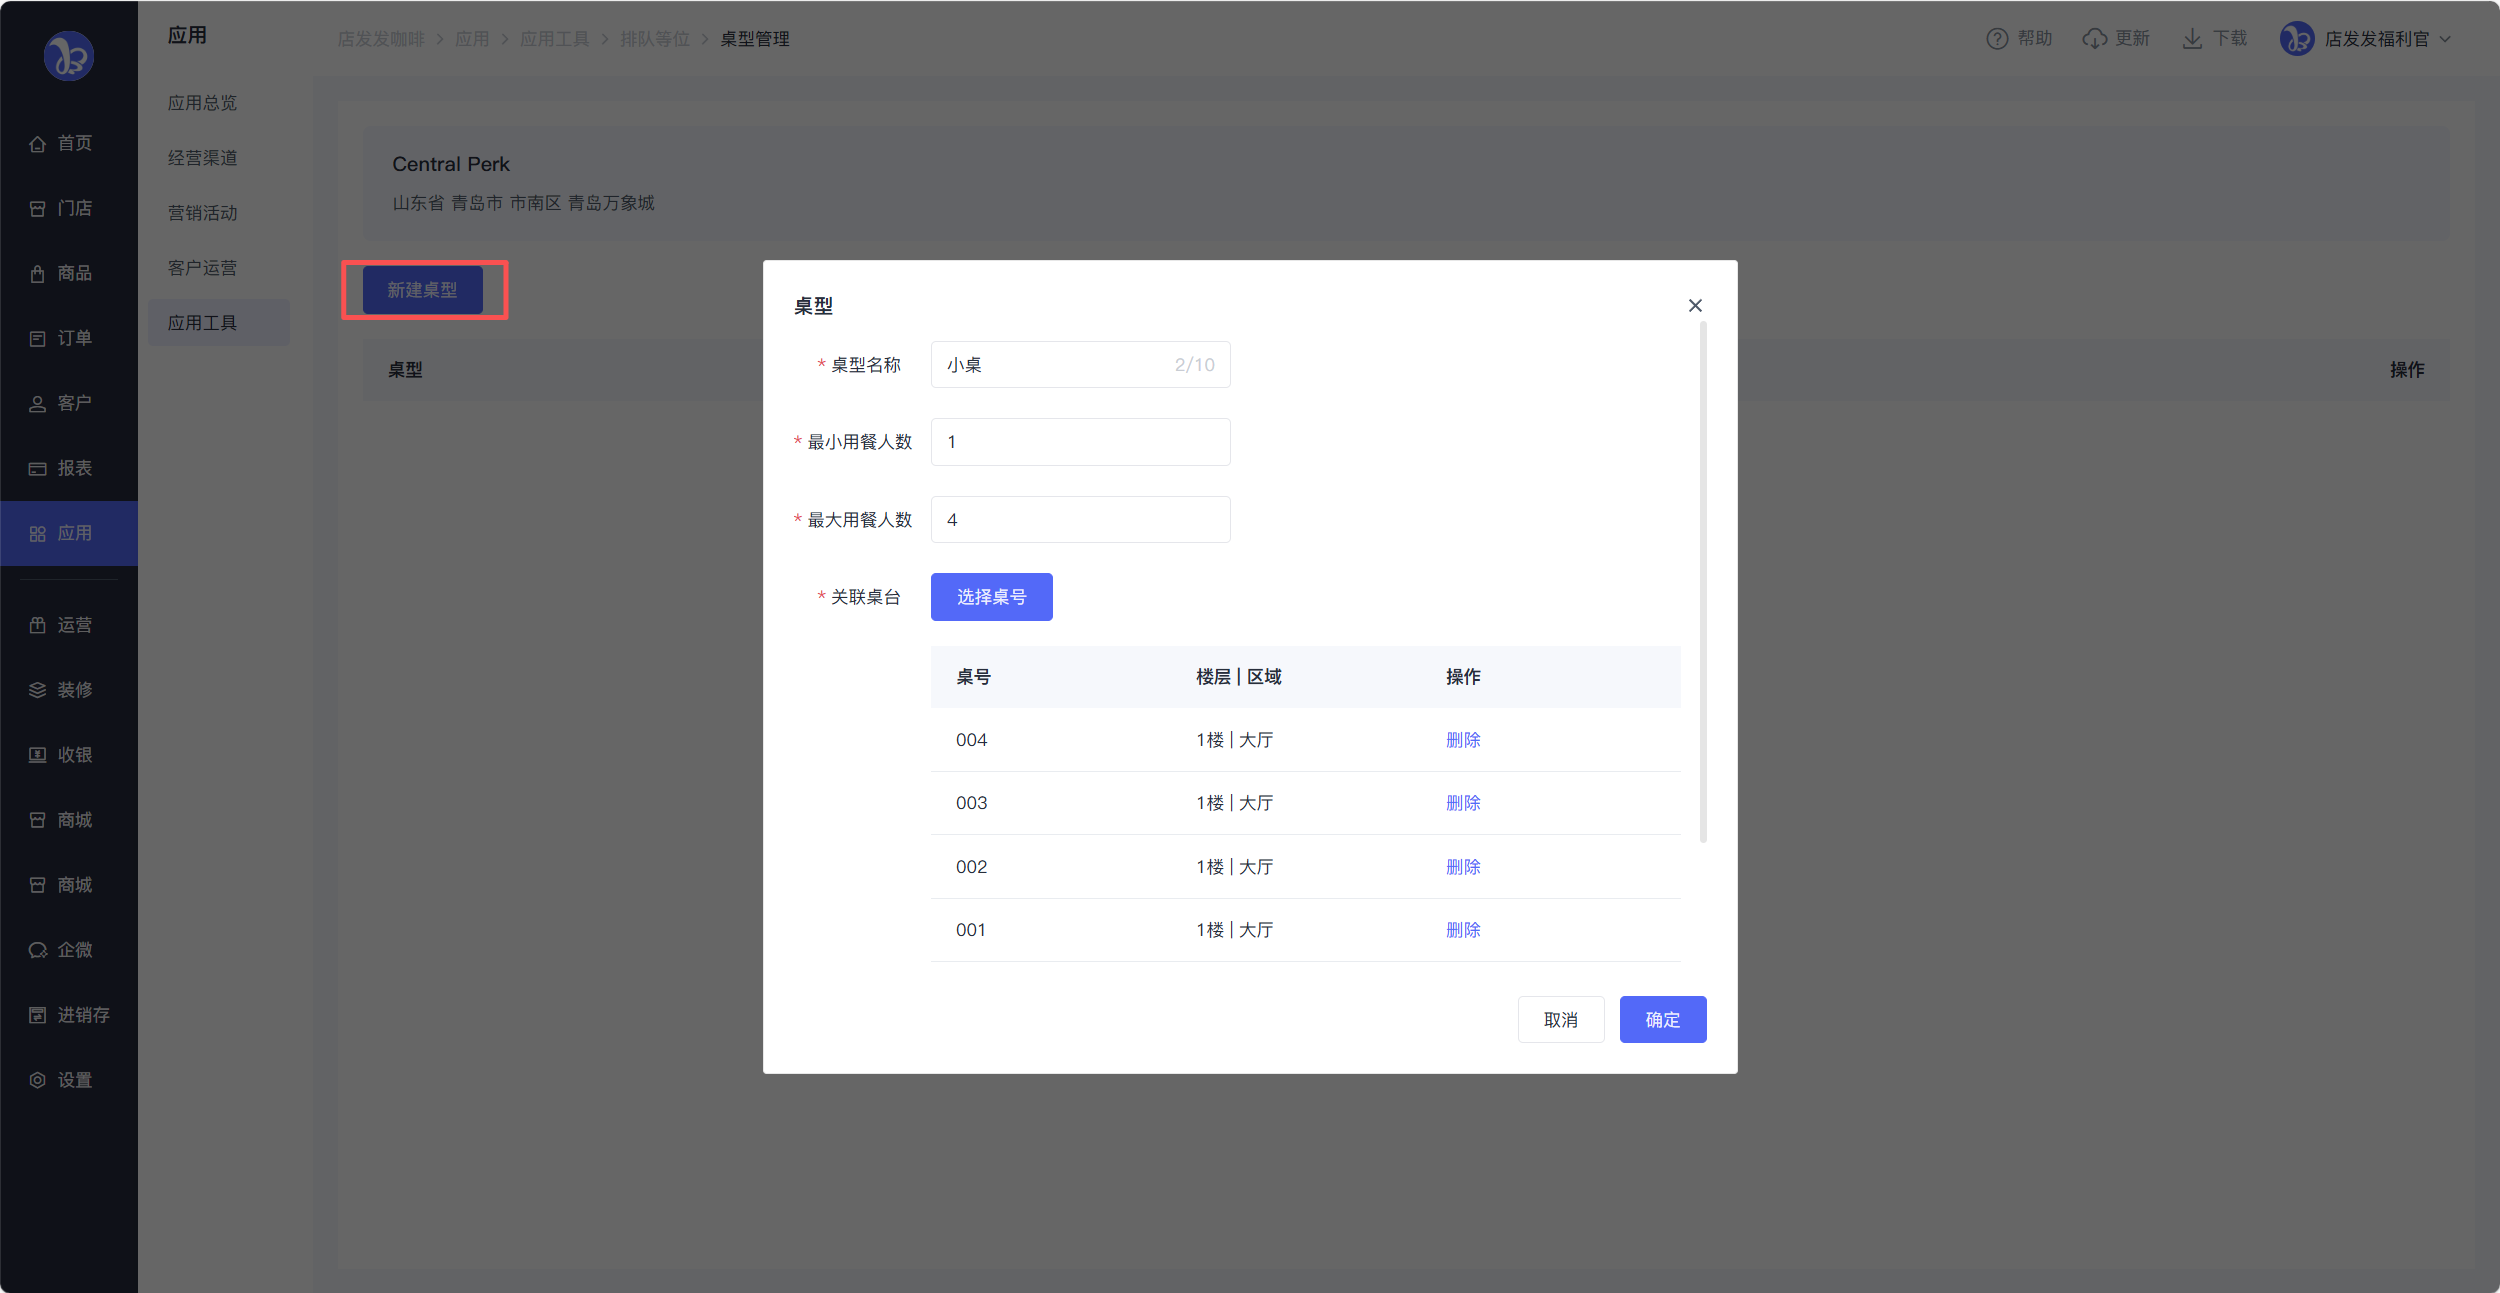Screen dimensions: 2500x1293
Task: Click the 帮助 help question icon
Action: [1997, 39]
